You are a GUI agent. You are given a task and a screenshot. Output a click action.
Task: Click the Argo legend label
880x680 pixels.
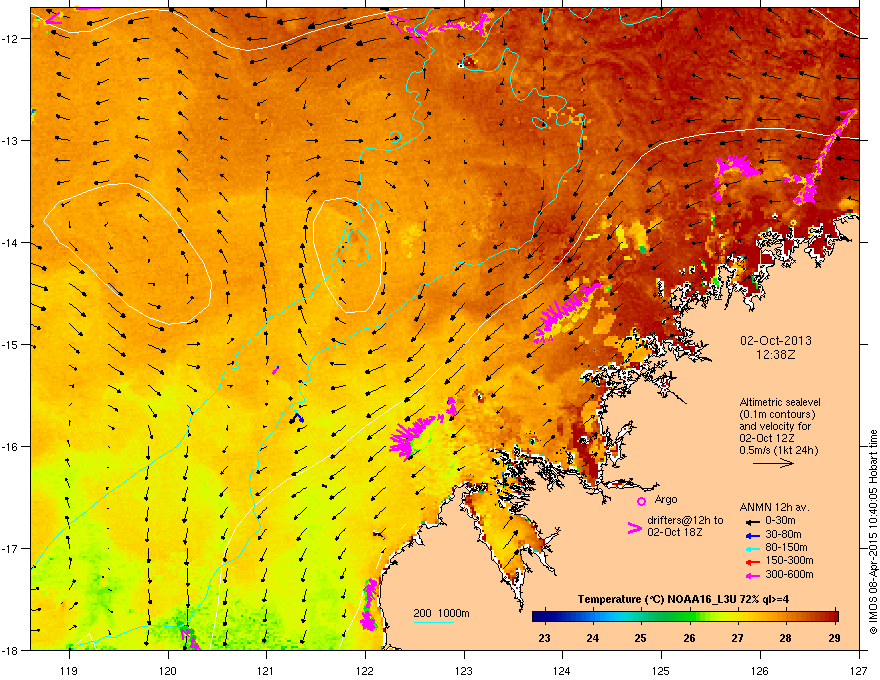[x=666, y=499]
